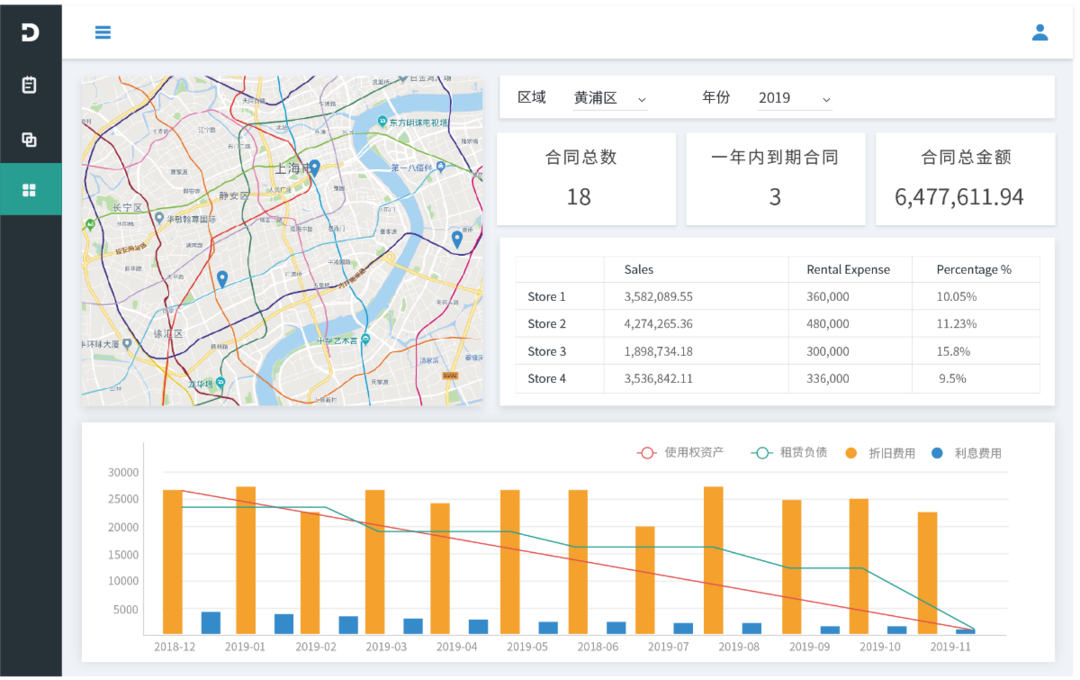Open the 年份 dropdown showing 2019

pyautogui.click(x=795, y=99)
